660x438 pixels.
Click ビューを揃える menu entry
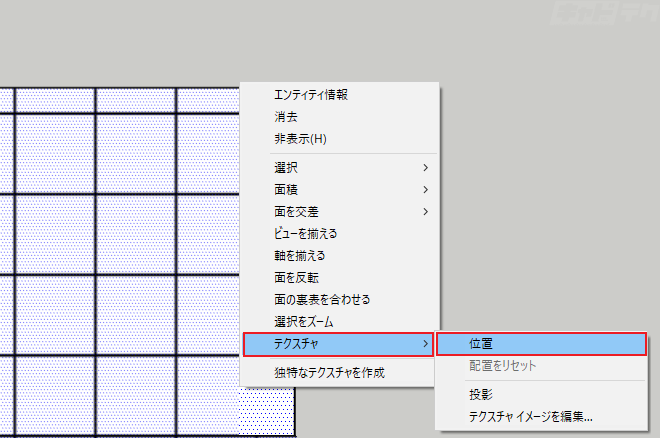click(305, 233)
